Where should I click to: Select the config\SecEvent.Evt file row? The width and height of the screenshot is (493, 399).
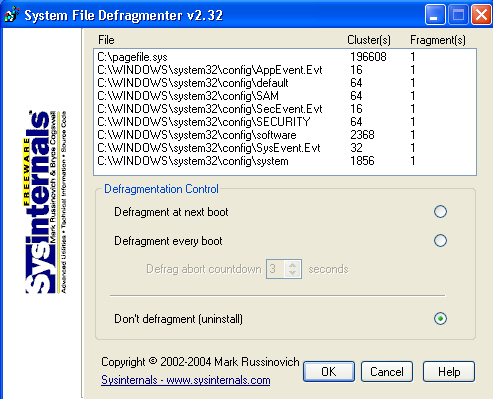point(285,109)
